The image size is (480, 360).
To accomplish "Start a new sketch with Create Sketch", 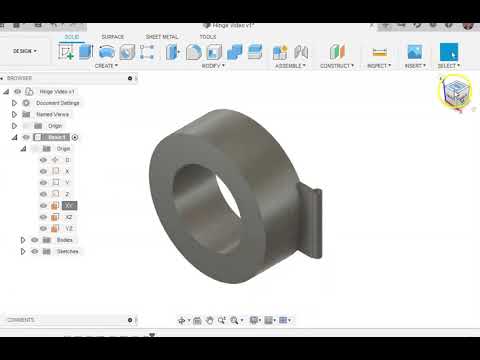I will coord(66,52).
